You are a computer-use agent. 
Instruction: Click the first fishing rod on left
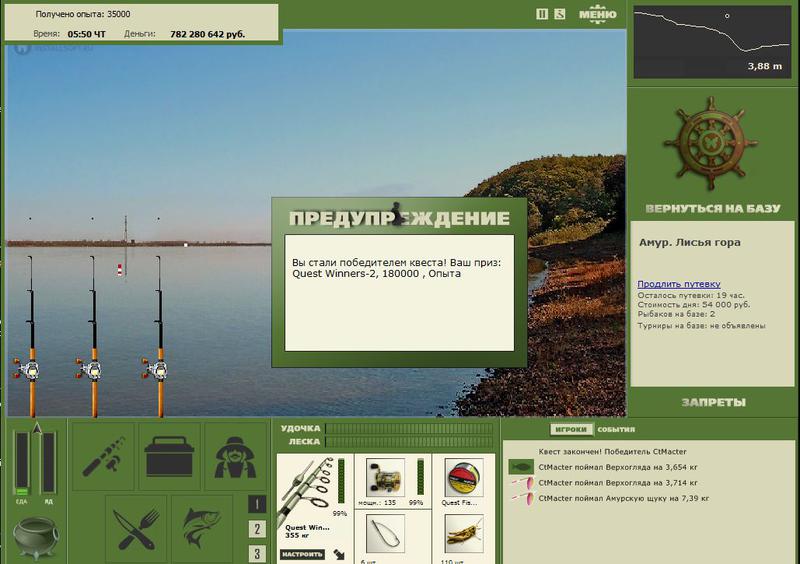[x=30, y=337]
